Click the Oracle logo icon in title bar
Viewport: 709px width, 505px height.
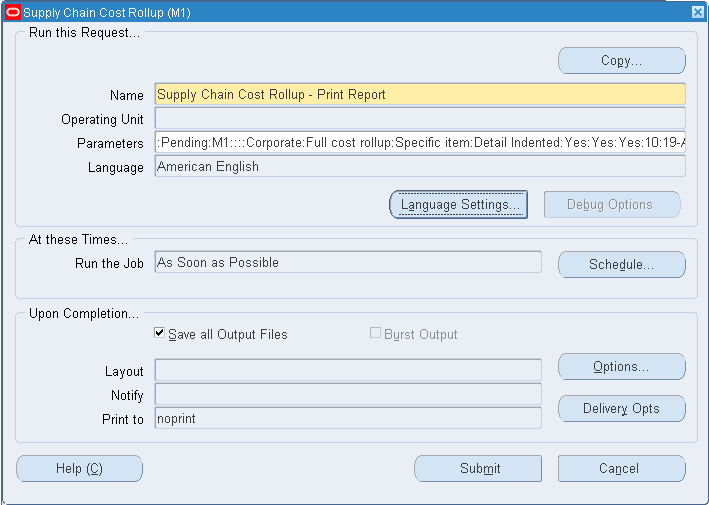13,12
